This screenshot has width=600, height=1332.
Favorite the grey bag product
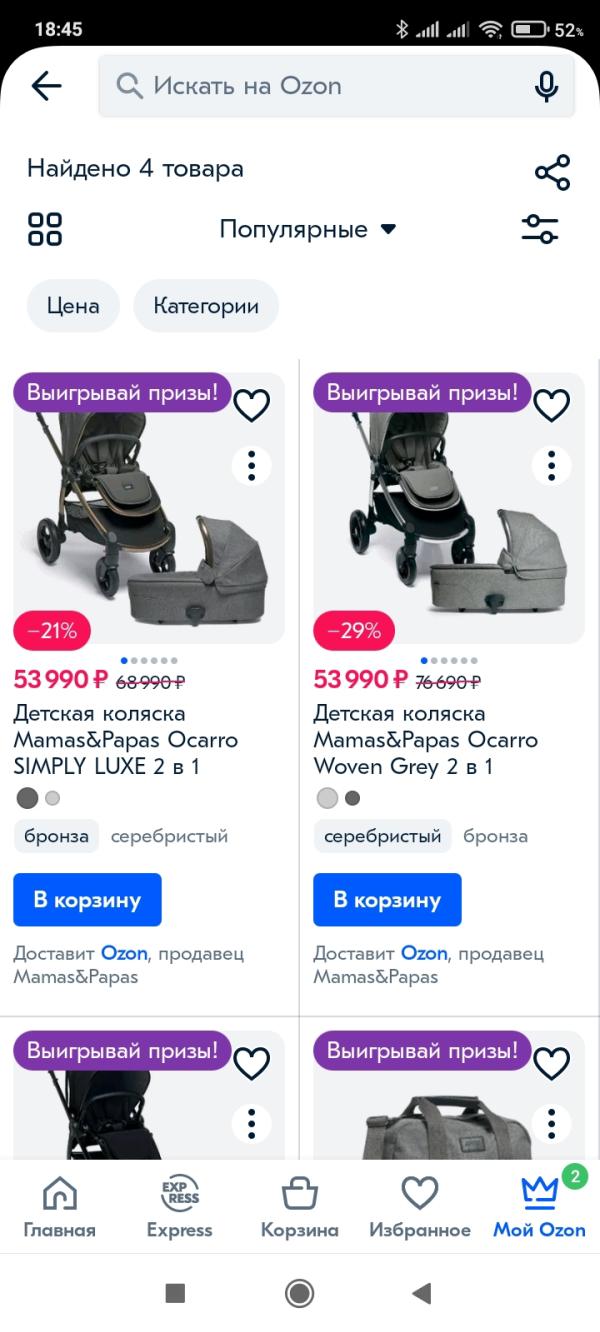tap(551, 1064)
